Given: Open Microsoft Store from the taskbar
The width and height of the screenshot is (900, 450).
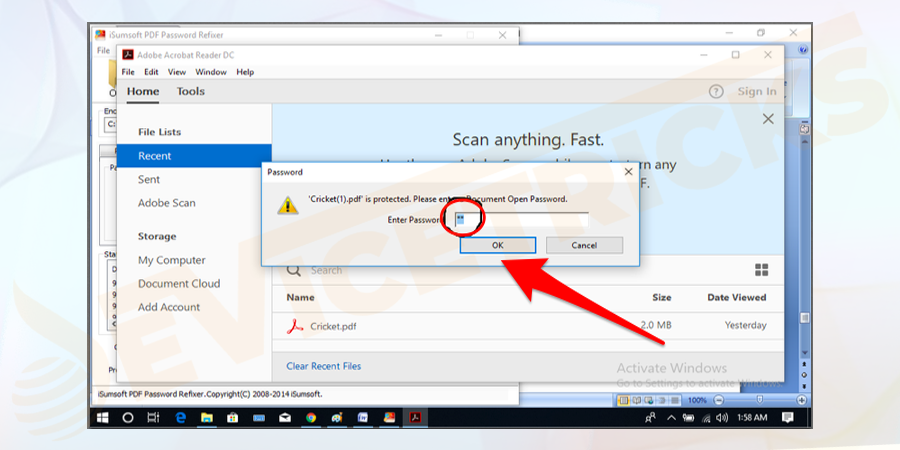Looking at the screenshot, I should tap(232, 418).
